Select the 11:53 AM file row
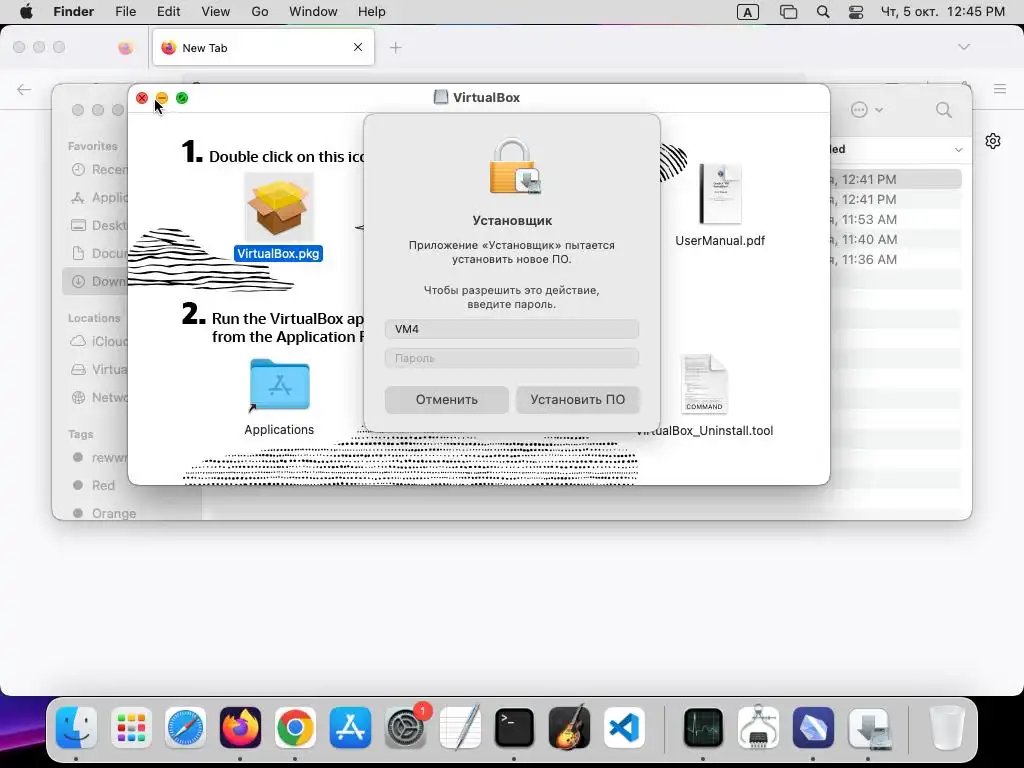 [895, 219]
